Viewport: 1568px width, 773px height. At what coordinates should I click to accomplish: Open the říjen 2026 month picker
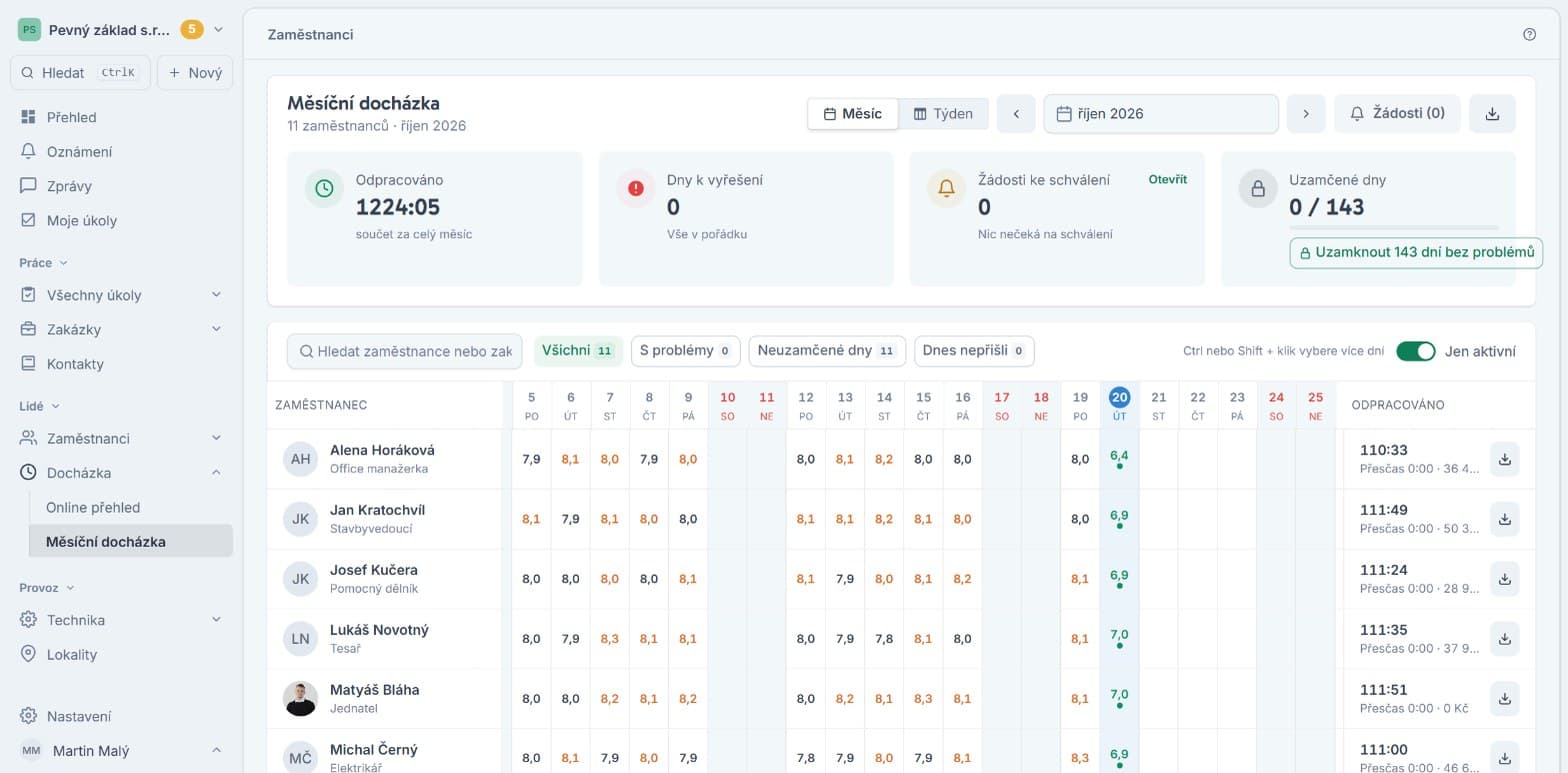pyautogui.click(x=1161, y=114)
